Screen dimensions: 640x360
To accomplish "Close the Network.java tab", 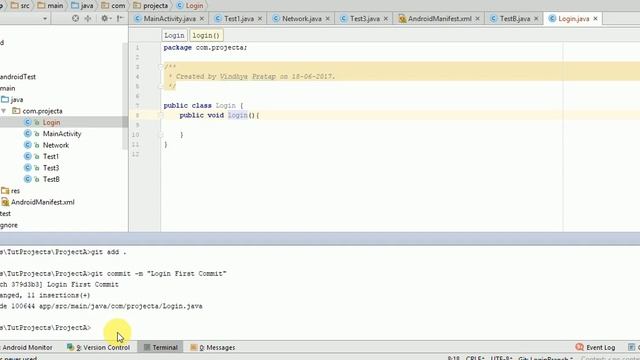I will pyautogui.click(x=327, y=19).
